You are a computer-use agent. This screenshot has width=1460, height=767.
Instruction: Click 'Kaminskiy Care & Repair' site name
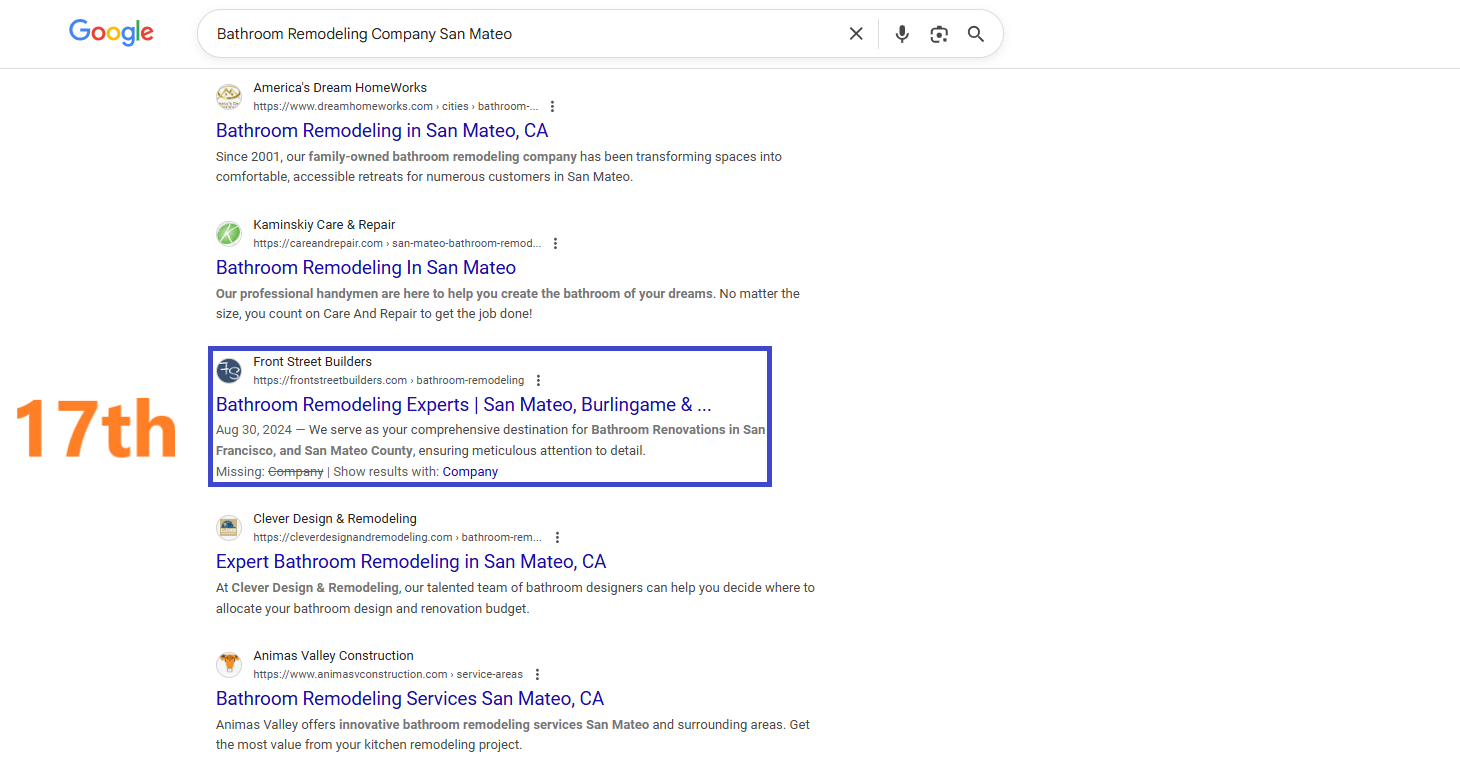pyautogui.click(x=324, y=225)
